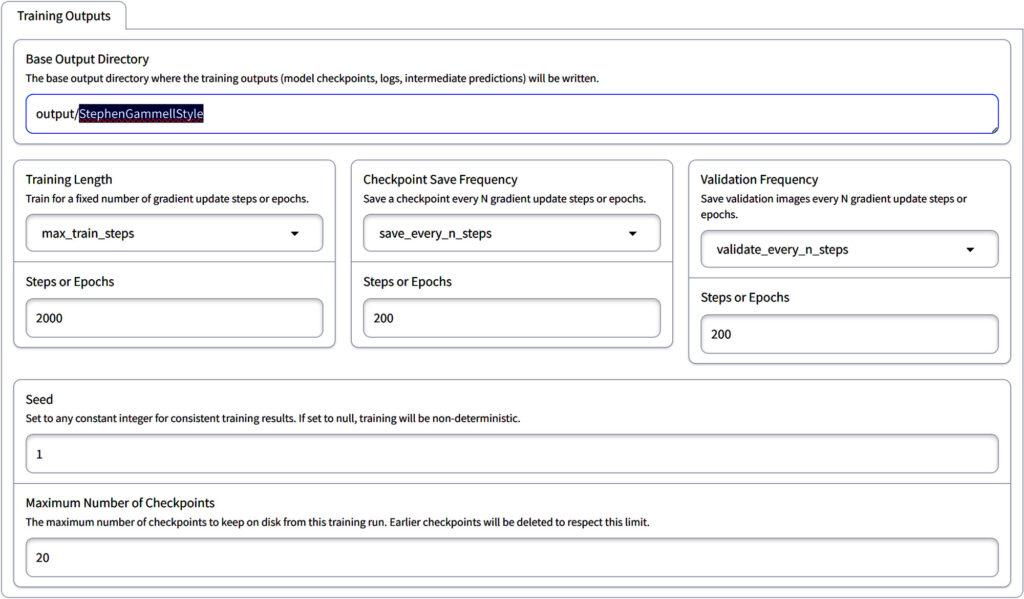Image resolution: width=1024 pixels, height=599 pixels.
Task: Click the description 'Train for a fixed number of gradient'
Action: pyautogui.click(x=167, y=199)
